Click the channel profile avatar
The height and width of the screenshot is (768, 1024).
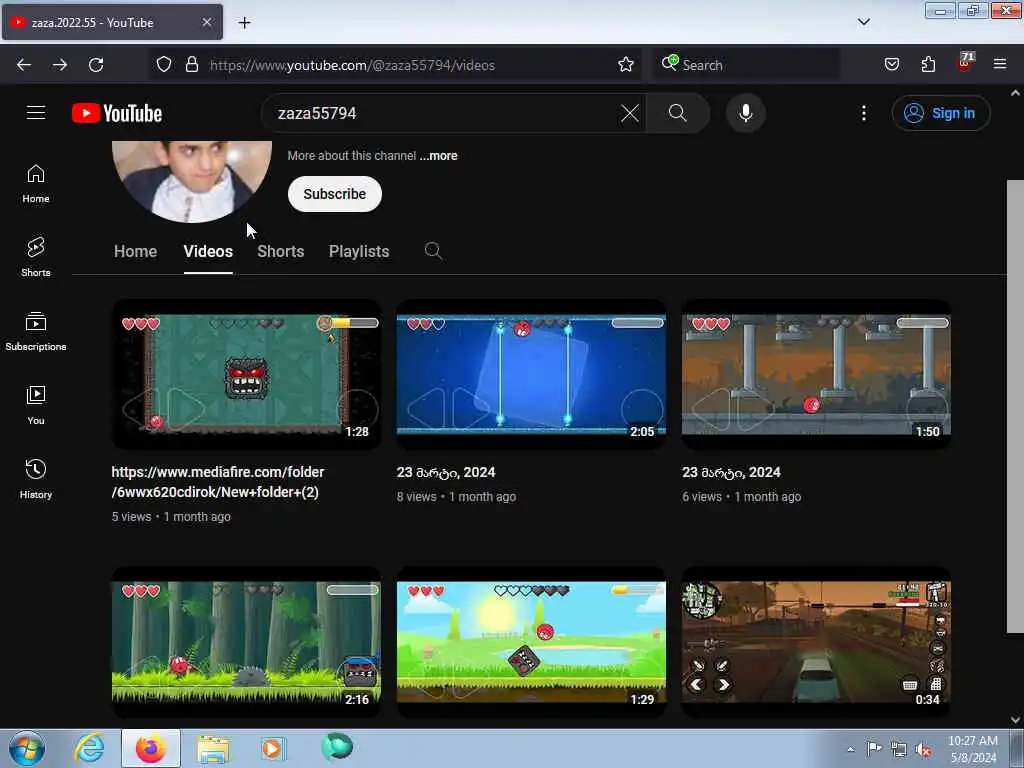pos(192,182)
